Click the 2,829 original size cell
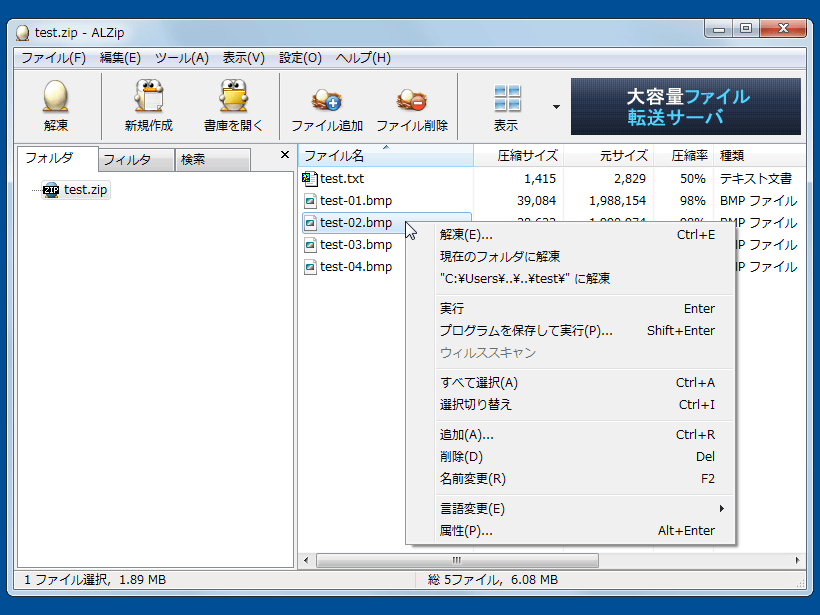 pos(630,179)
